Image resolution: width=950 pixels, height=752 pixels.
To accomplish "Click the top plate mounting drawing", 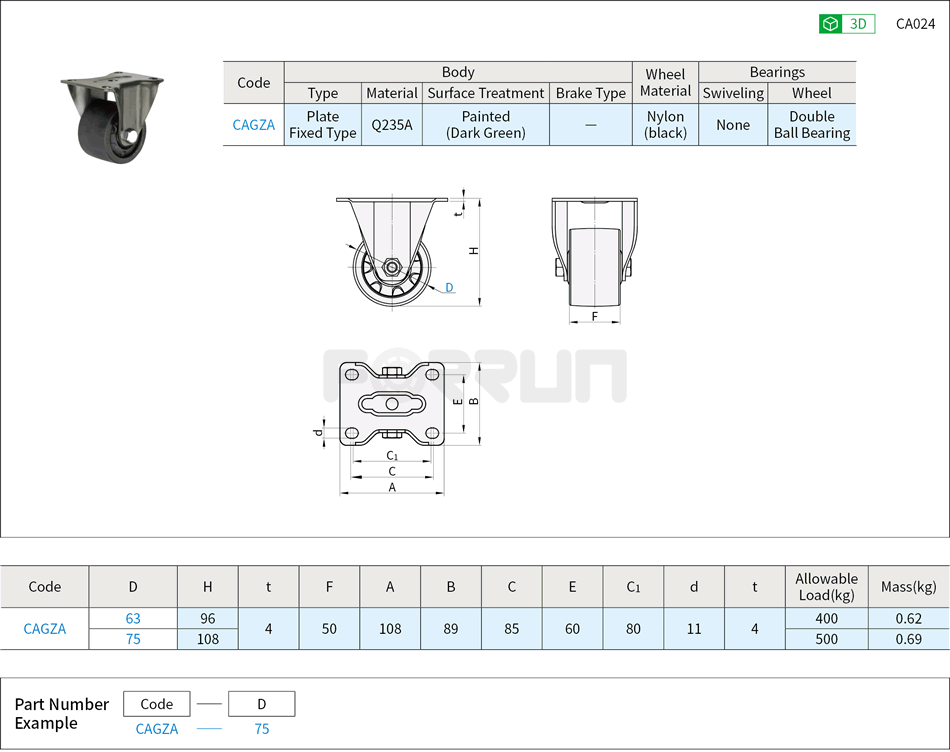I will pos(391,404).
